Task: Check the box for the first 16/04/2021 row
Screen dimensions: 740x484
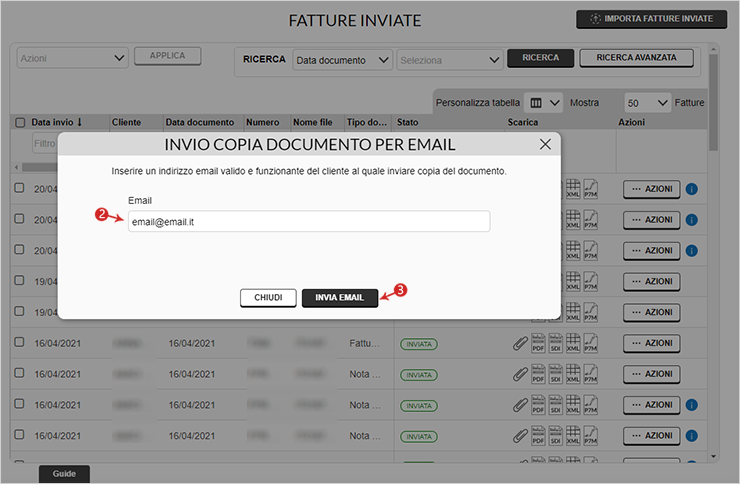Action: 19,343
